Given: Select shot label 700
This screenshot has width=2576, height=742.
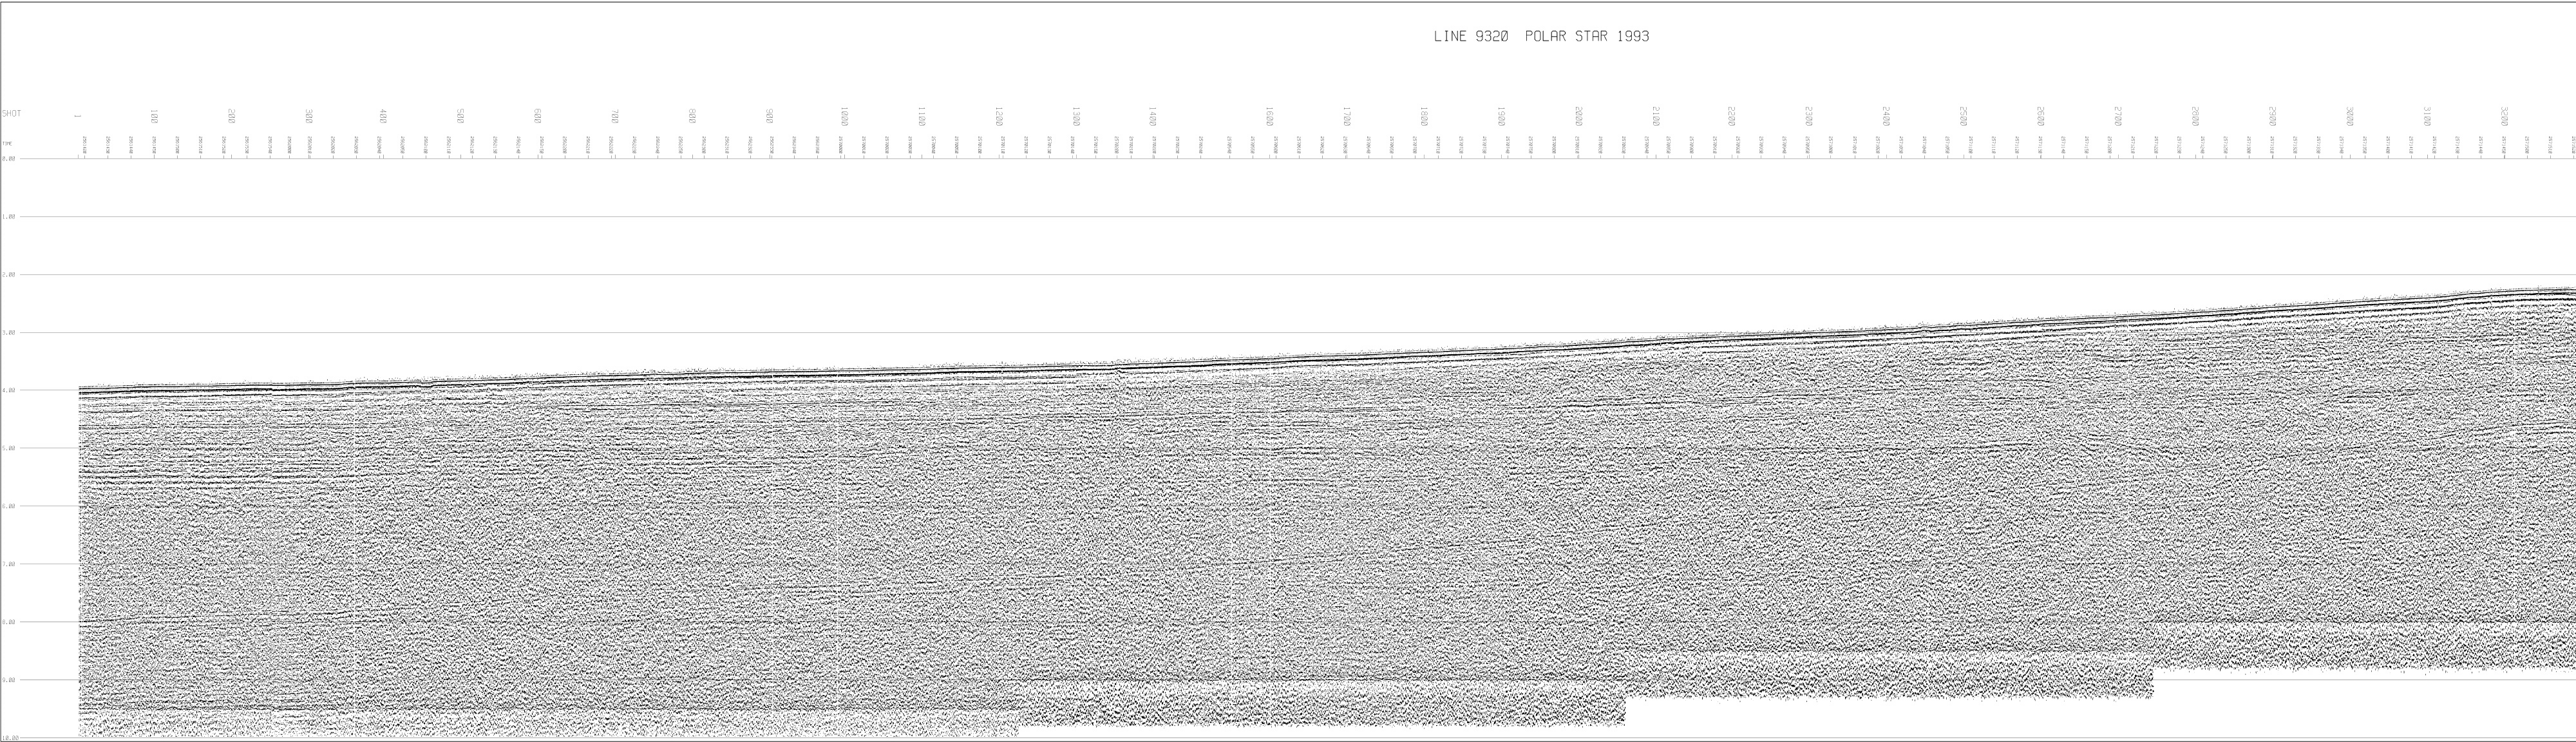Looking at the screenshot, I should (615, 116).
